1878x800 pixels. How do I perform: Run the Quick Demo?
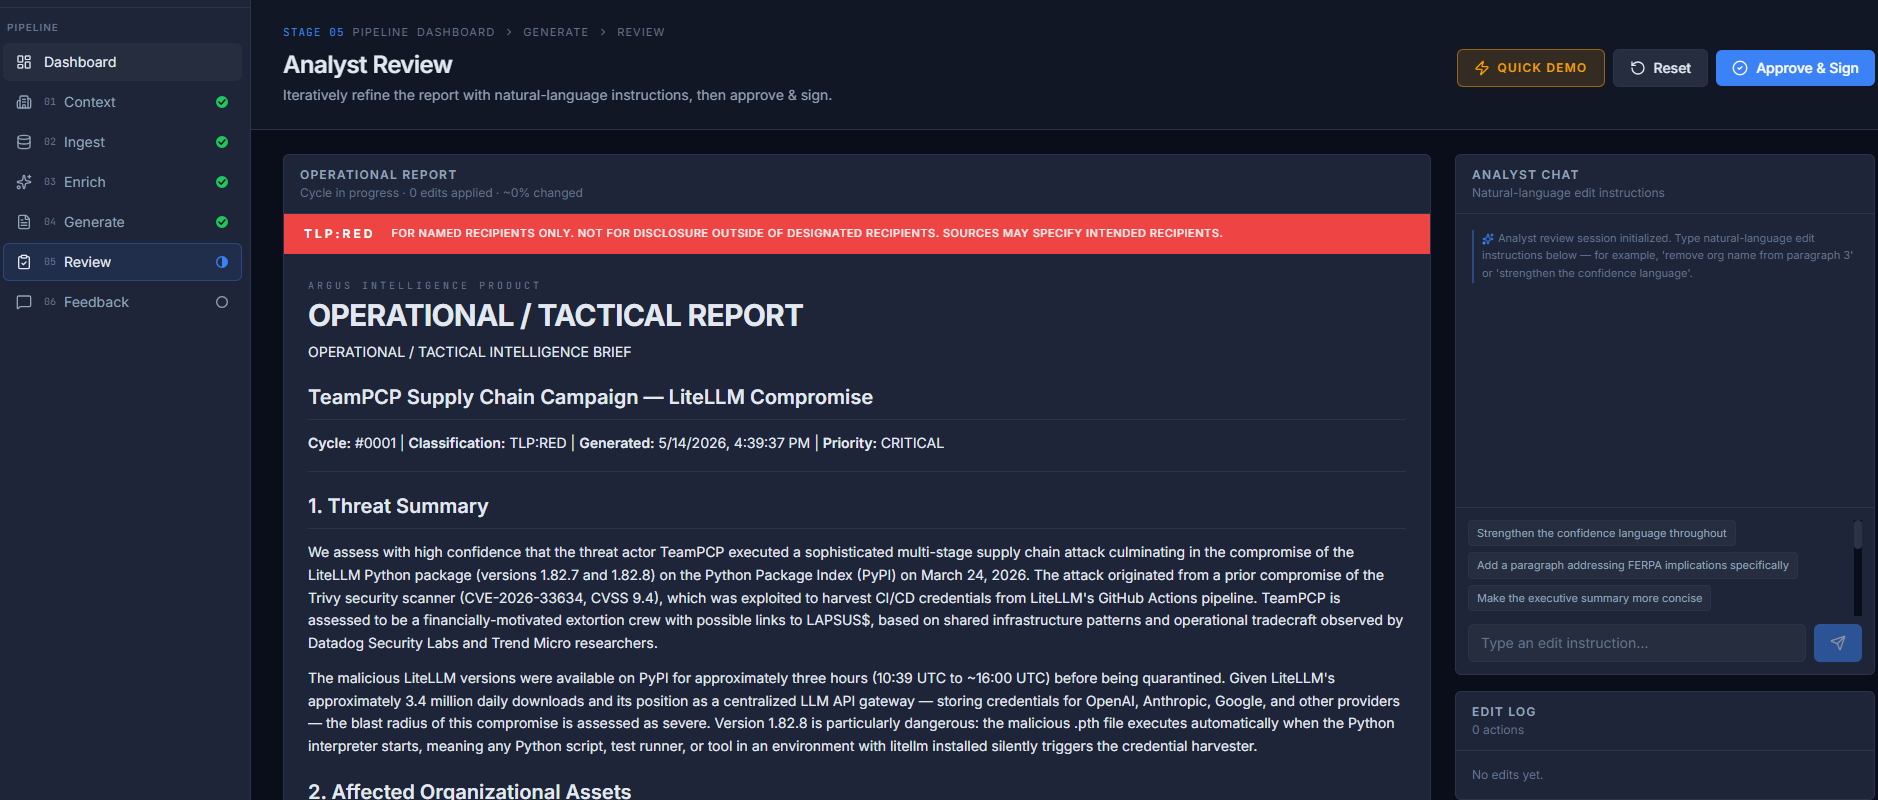1531,68
